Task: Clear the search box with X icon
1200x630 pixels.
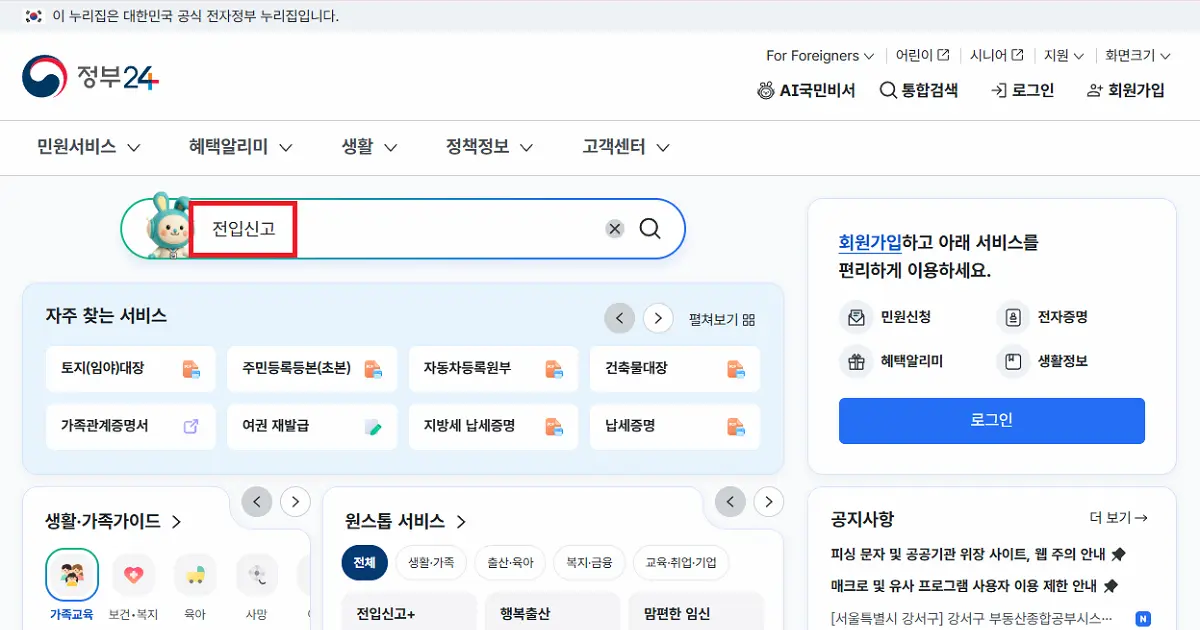Action: point(615,229)
